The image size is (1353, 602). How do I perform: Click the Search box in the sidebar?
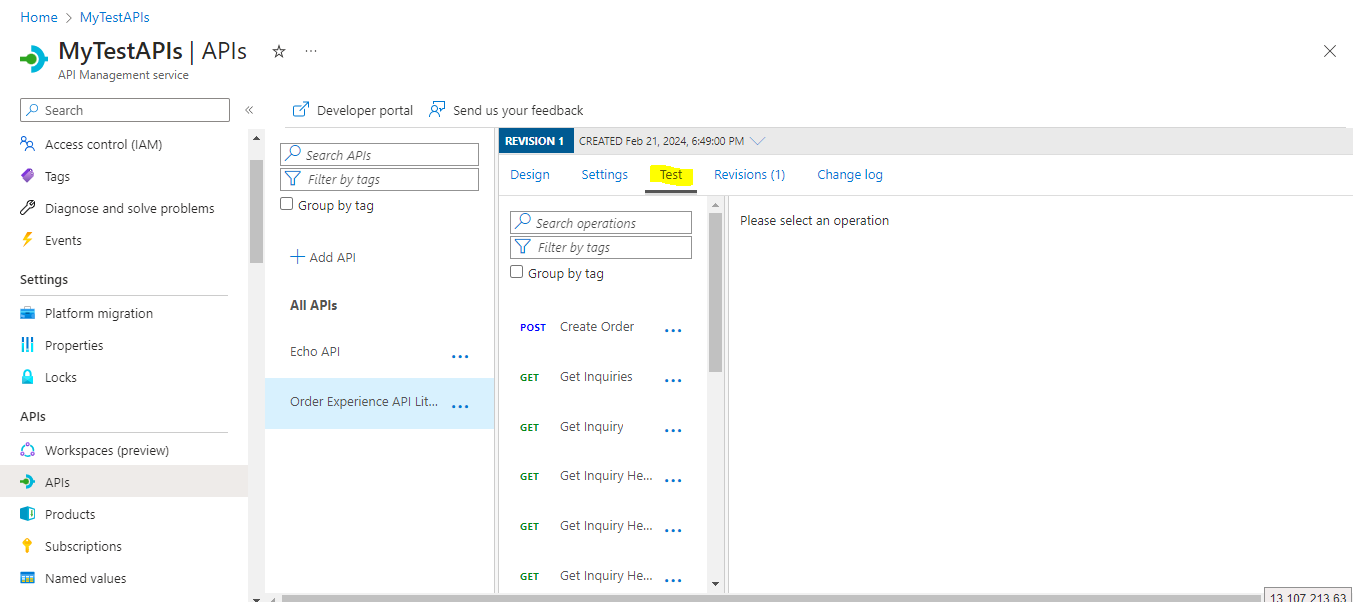(124, 110)
